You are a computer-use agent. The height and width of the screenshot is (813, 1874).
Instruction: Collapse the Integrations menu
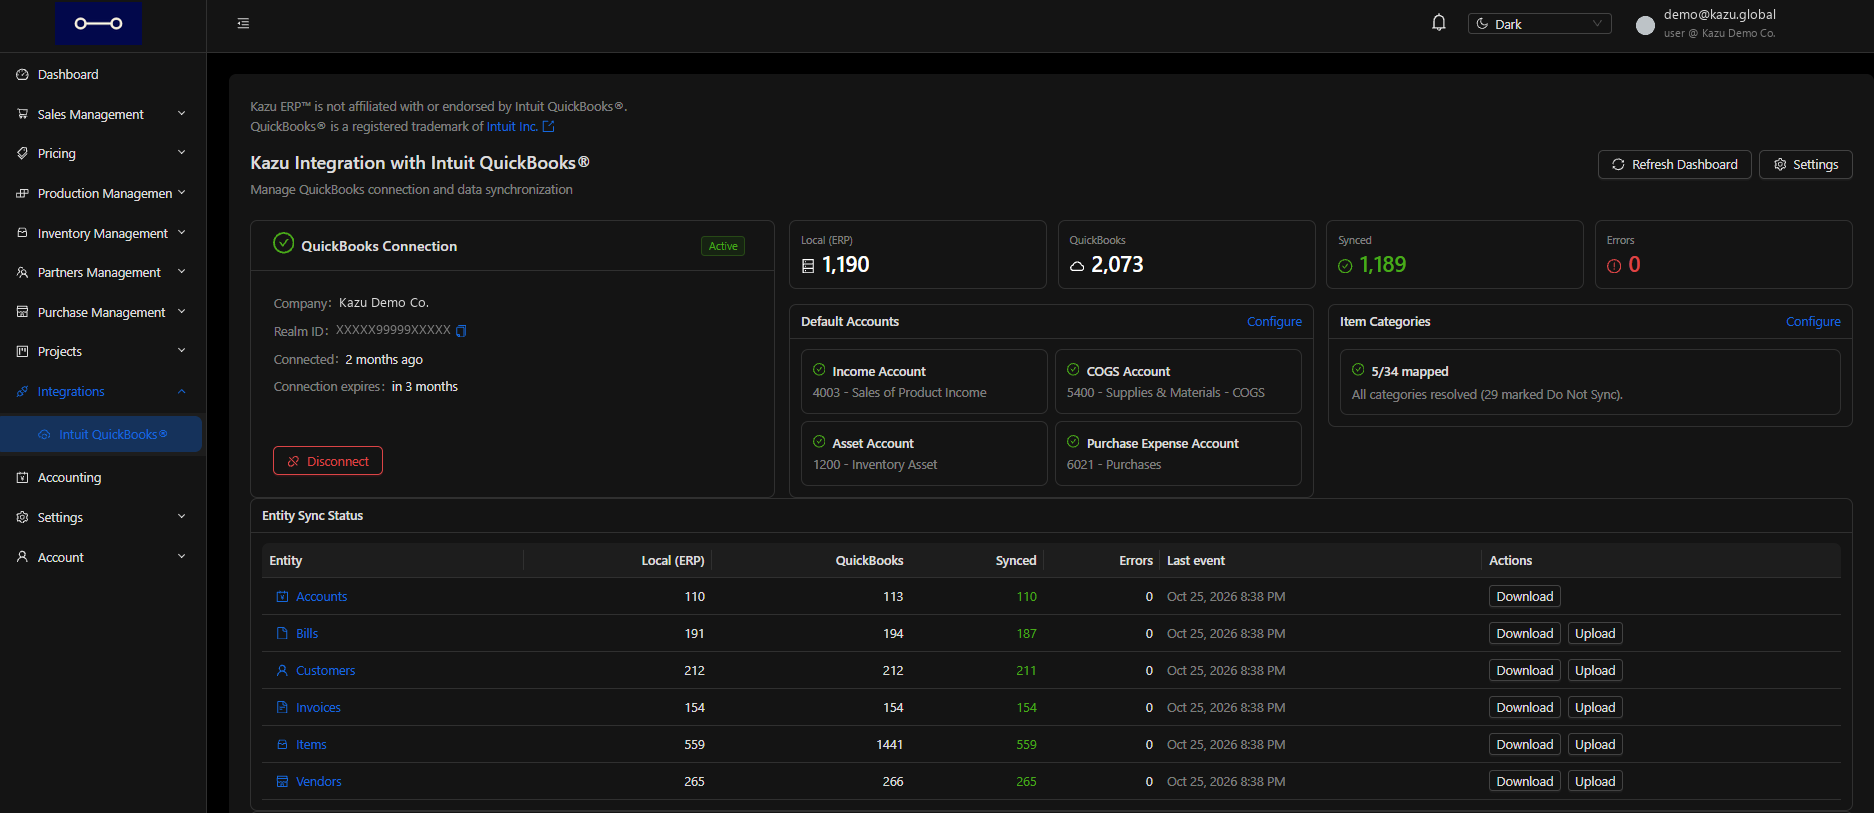[x=102, y=391]
